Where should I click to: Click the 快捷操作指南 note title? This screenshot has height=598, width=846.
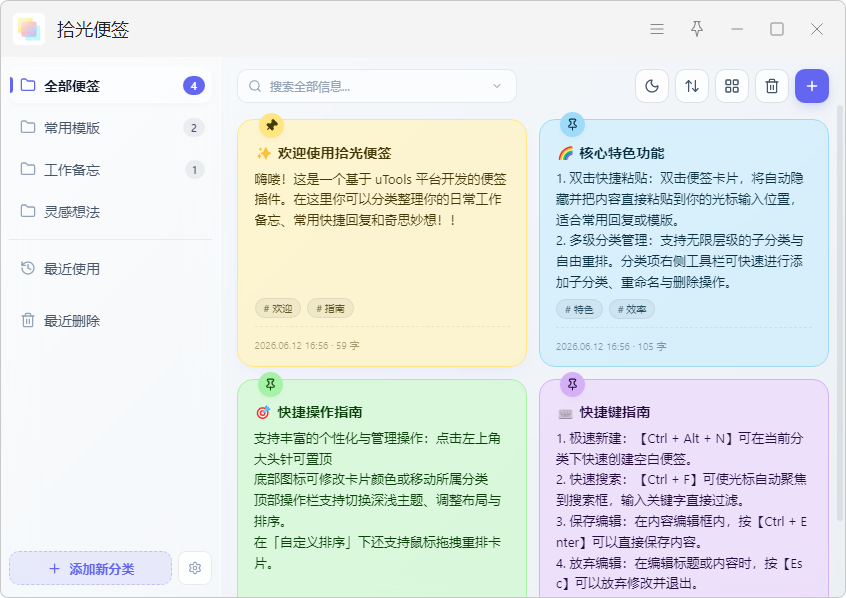320,412
